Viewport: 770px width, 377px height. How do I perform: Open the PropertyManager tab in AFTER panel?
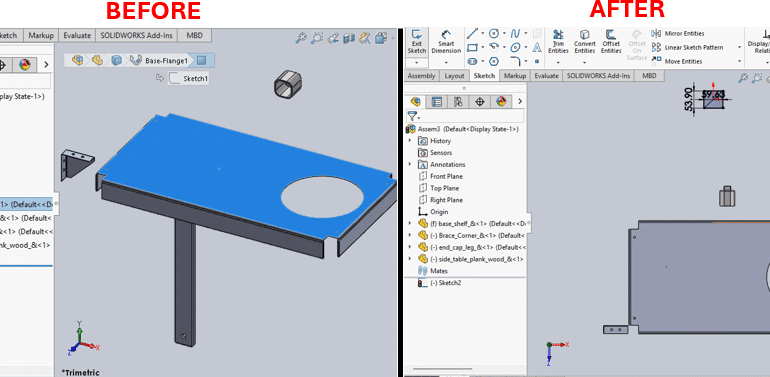click(x=437, y=102)
